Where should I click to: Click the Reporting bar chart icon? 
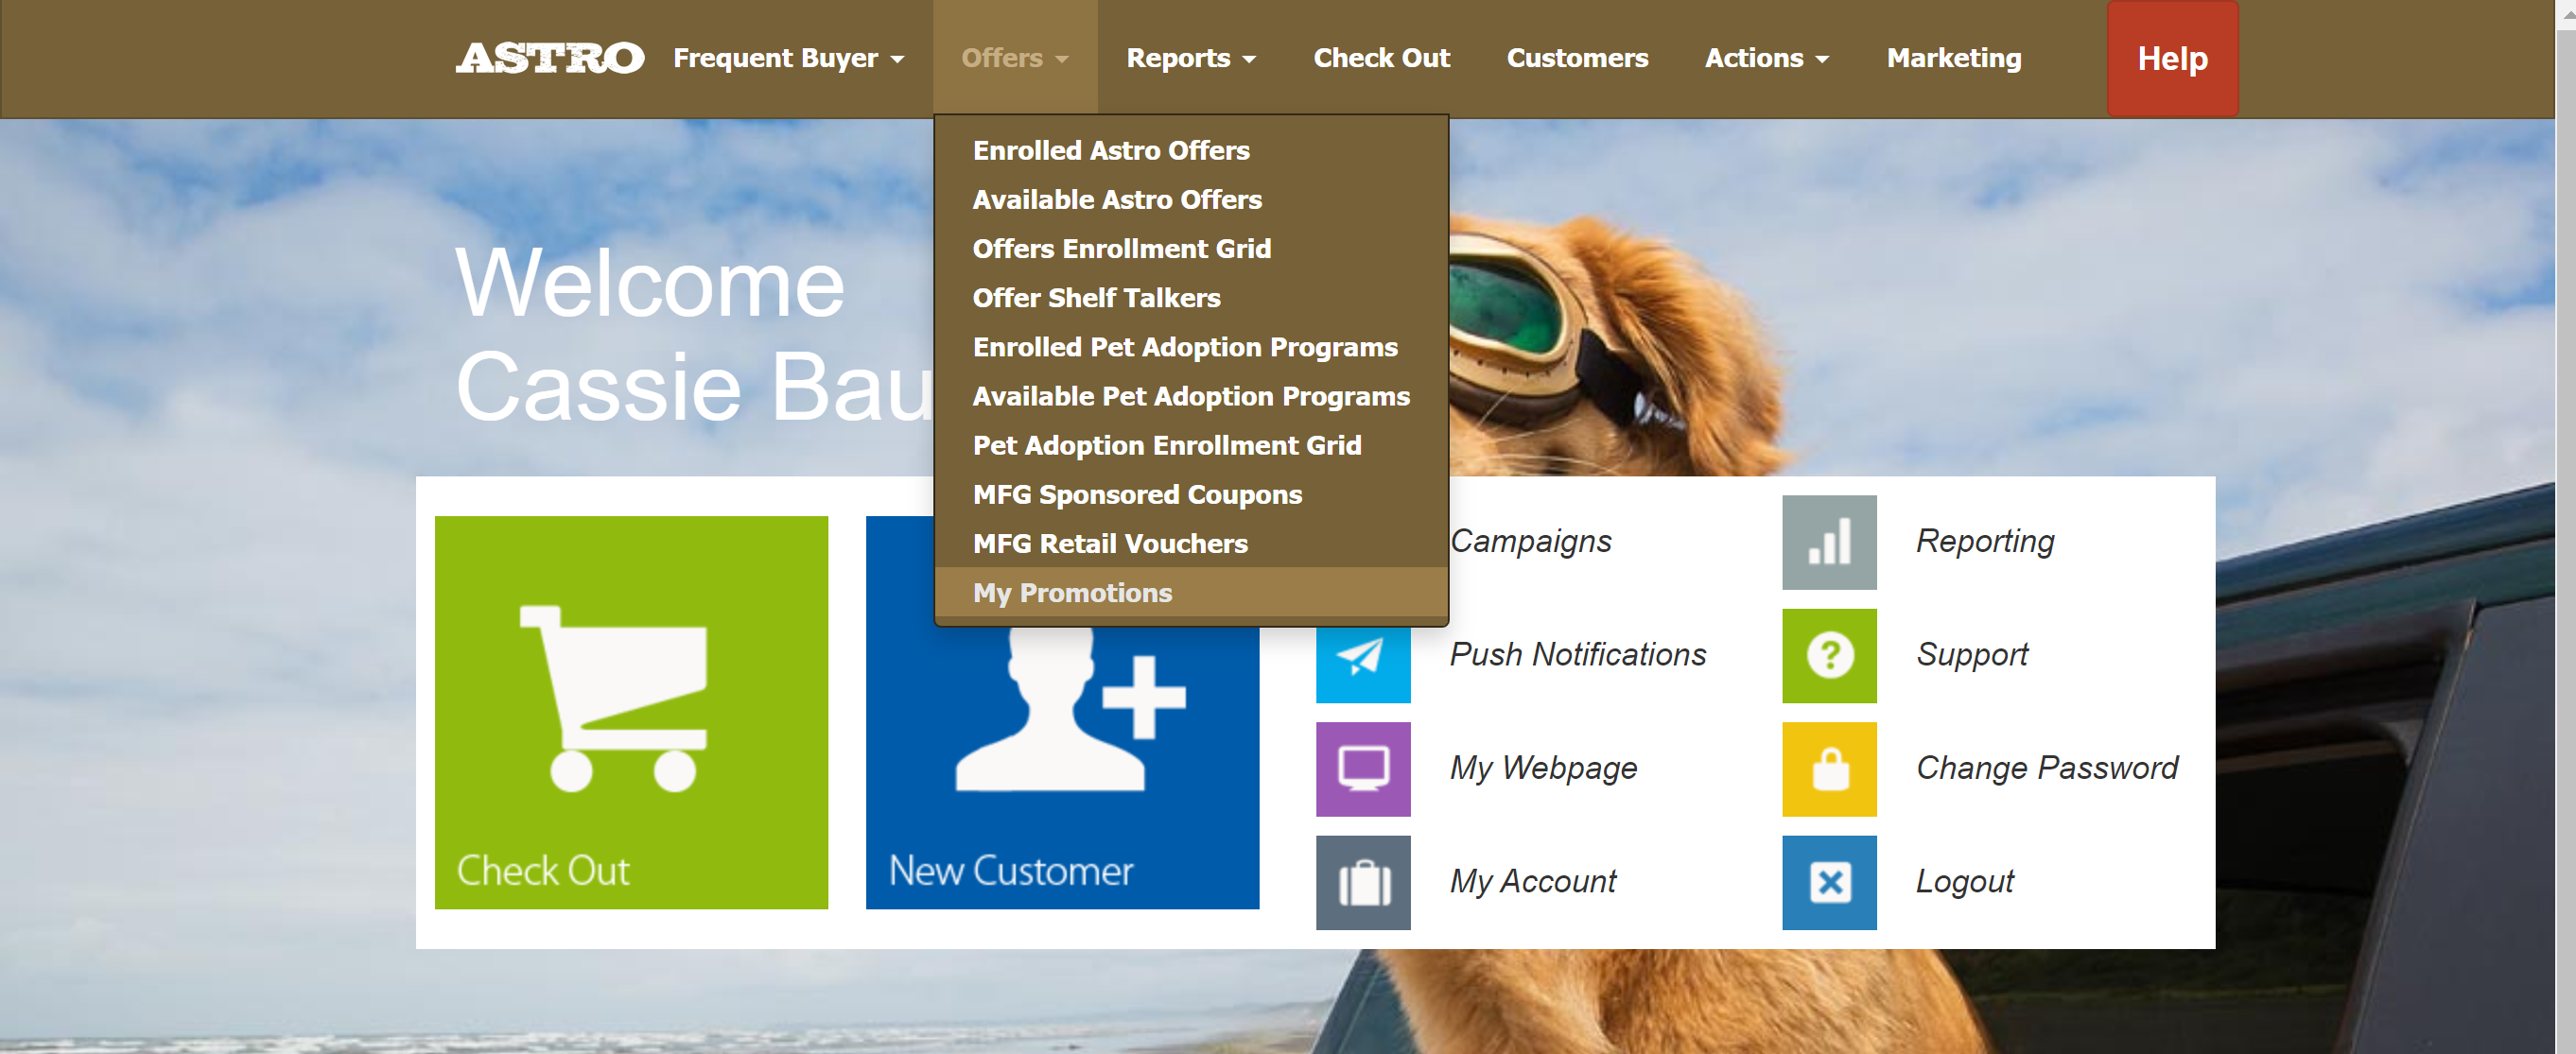click(1828, 542)
